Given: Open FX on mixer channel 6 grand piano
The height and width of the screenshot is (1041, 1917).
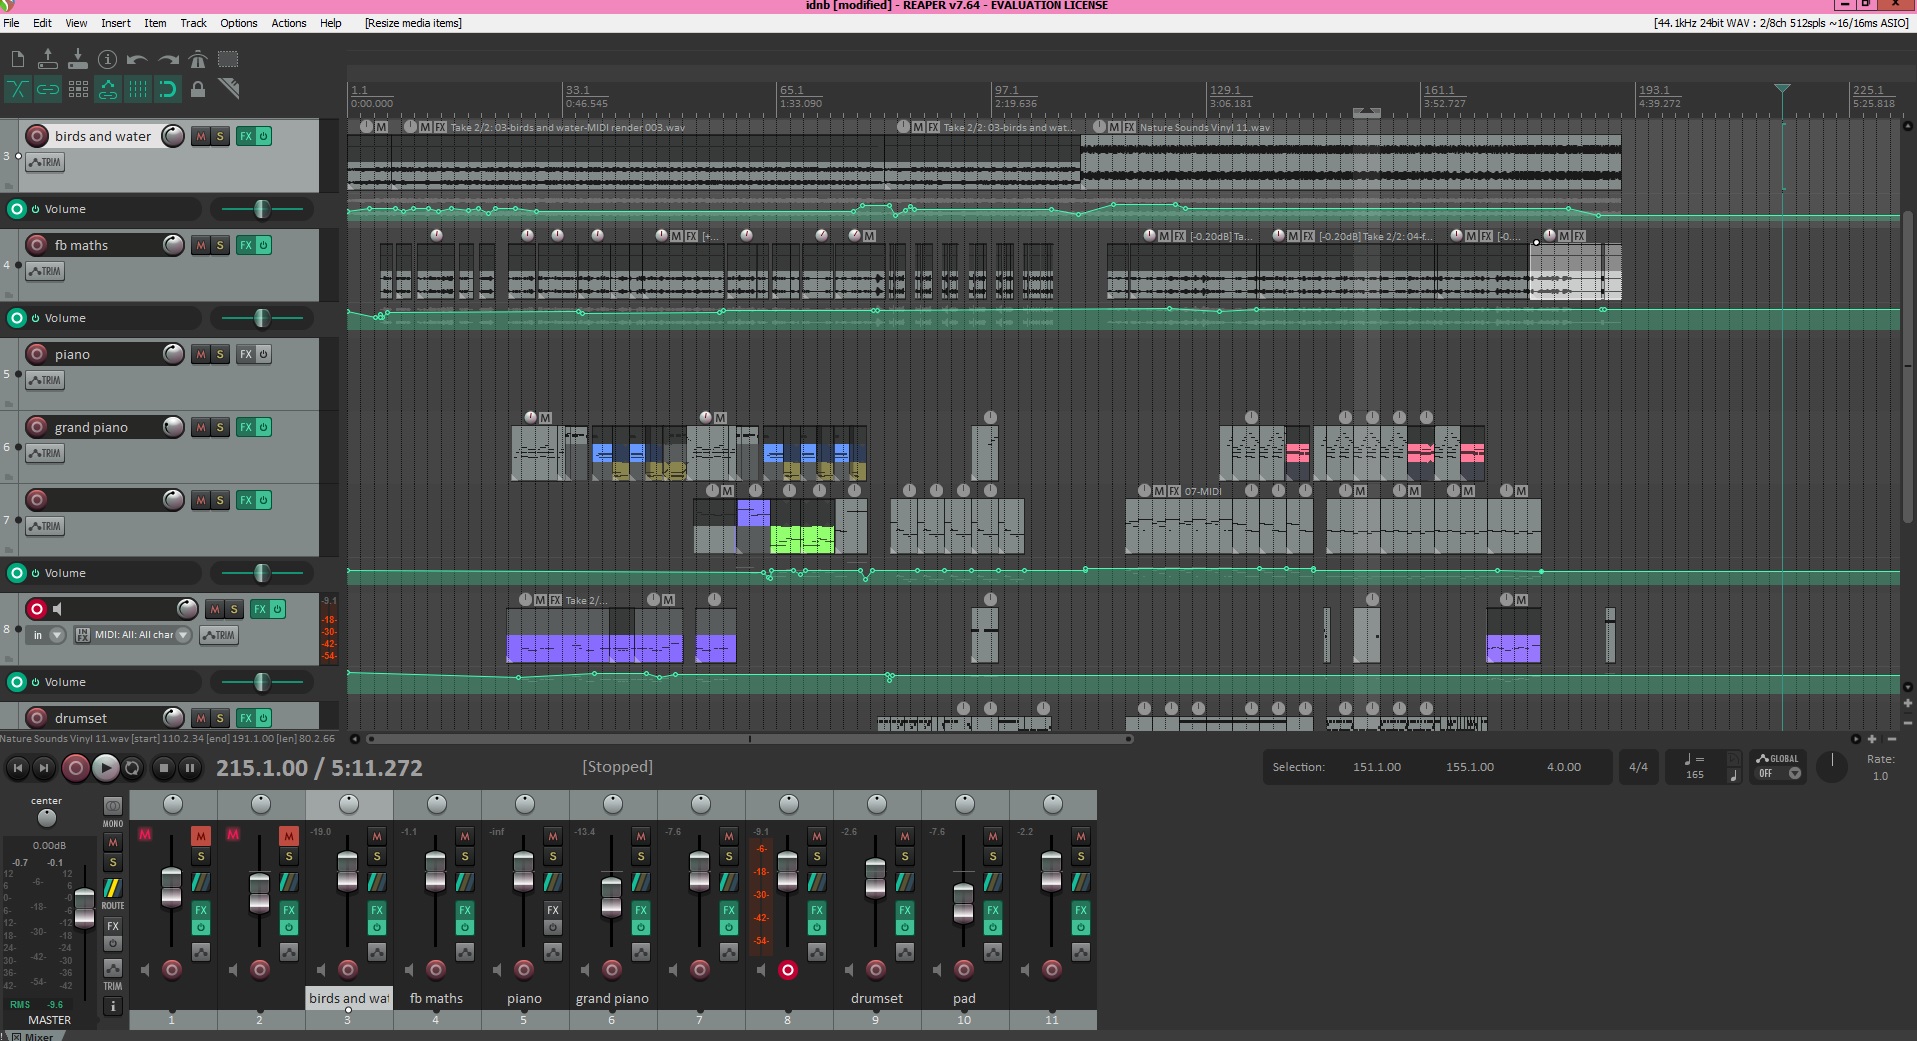Looking at the screenshot, I should pos(641,910).
